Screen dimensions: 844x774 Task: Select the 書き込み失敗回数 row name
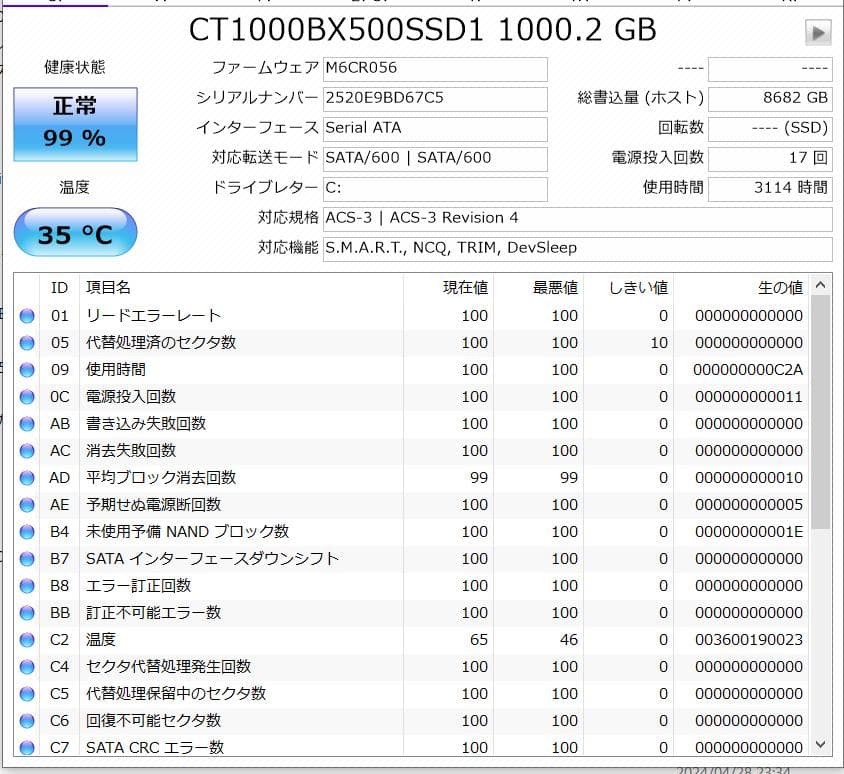pyautogui.click(x=146, y=424)
